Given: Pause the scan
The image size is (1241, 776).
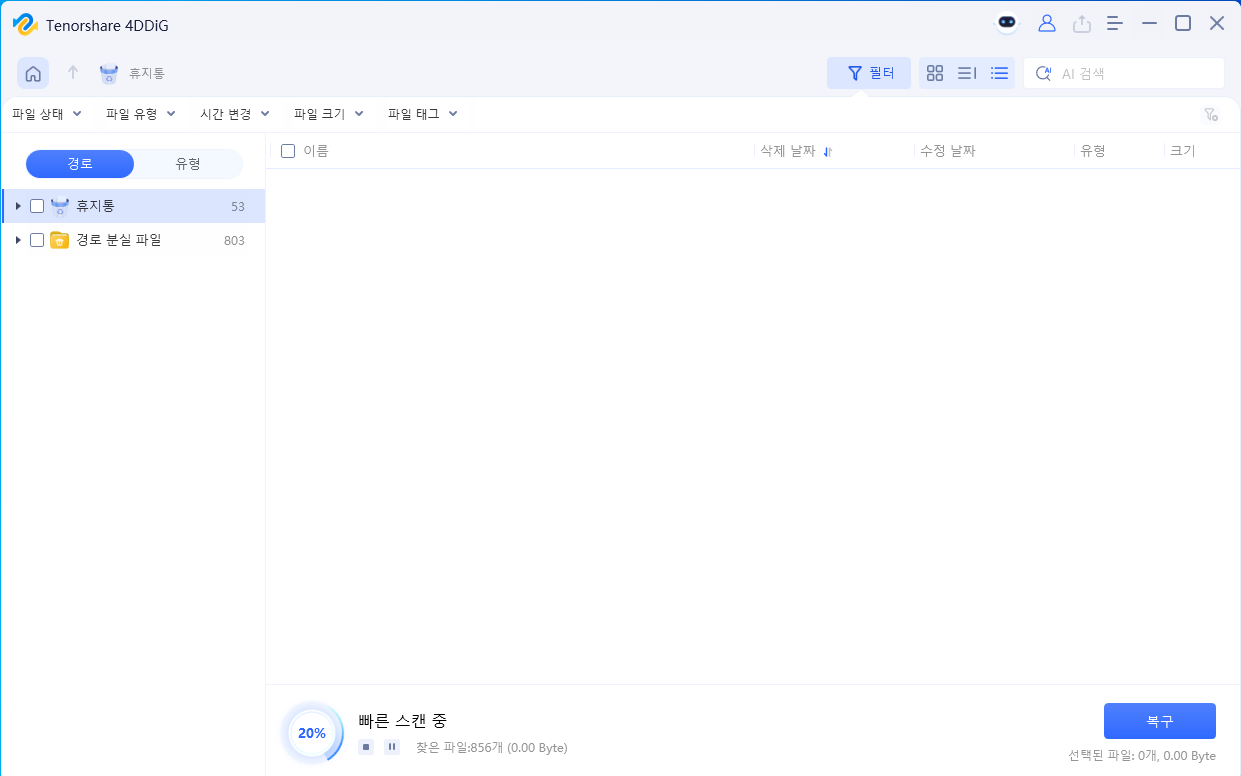Looking at the screenshot, I should (392, 747).
